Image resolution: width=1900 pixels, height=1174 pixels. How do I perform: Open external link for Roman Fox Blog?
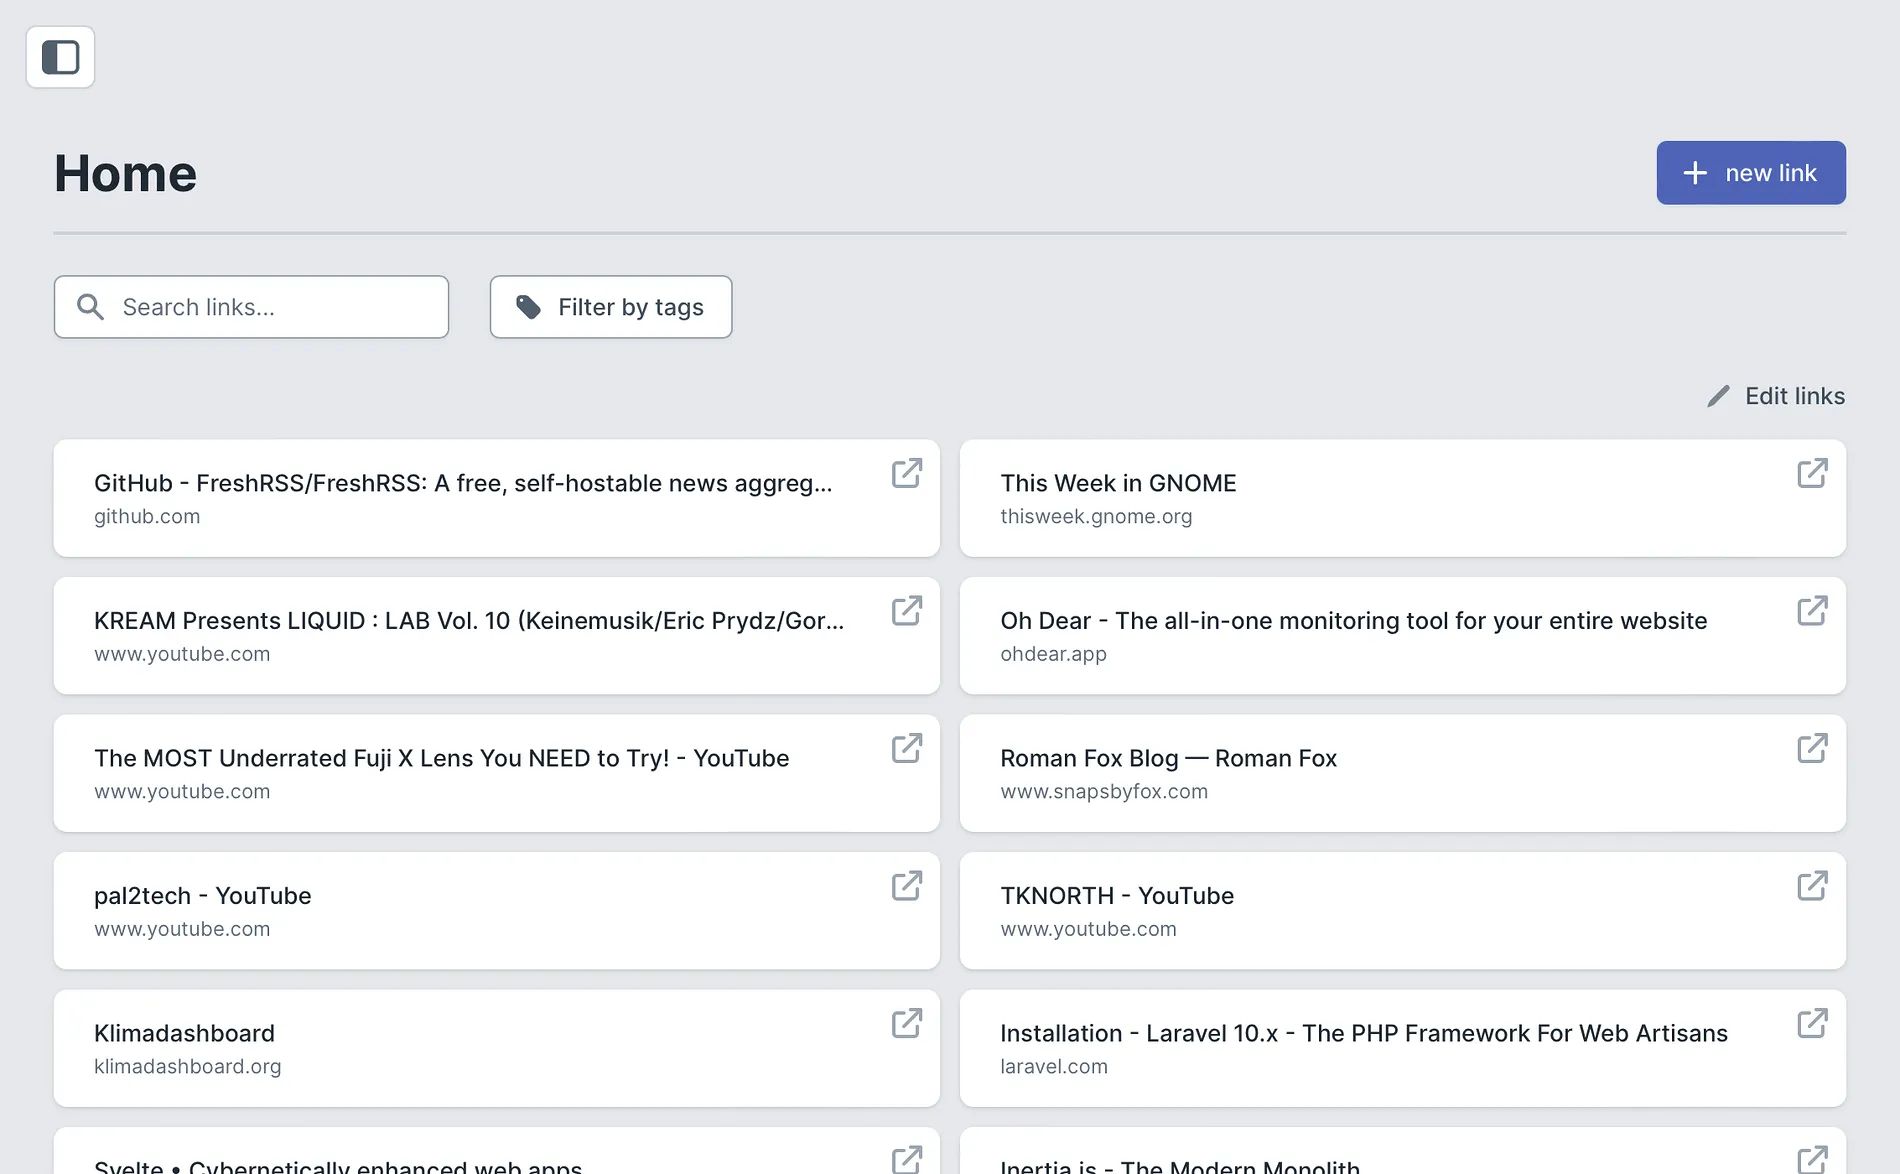(1812, 748)
